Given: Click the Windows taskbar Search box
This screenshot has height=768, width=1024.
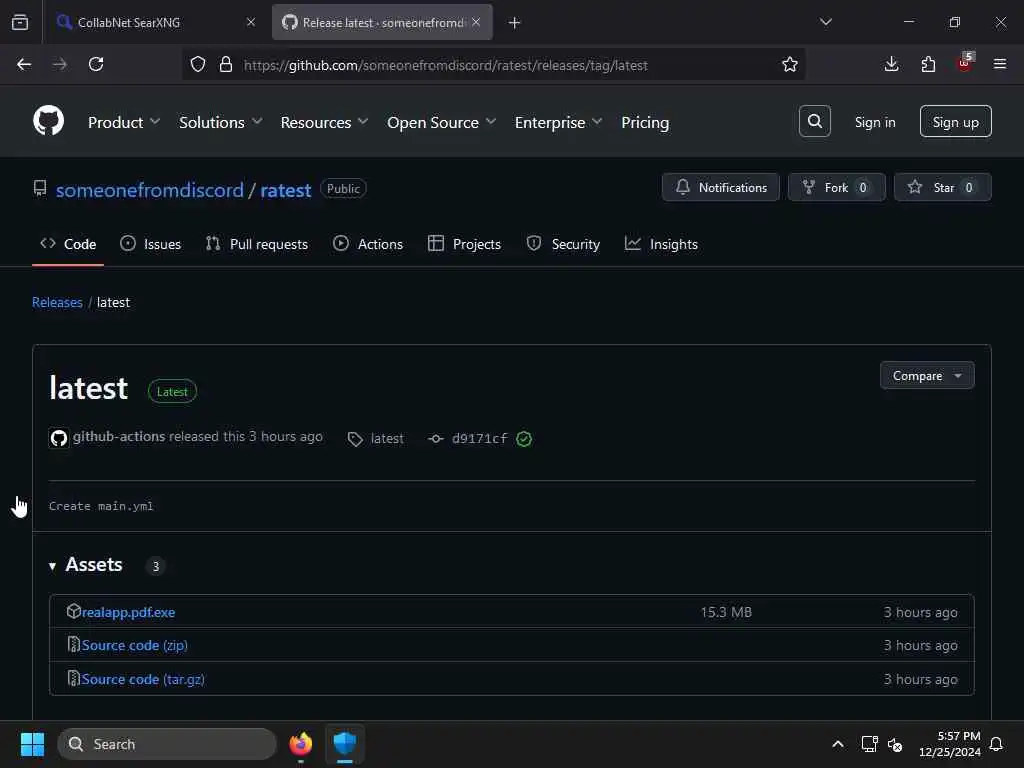Looking at the screenshot, I should [x=167, y=744].
